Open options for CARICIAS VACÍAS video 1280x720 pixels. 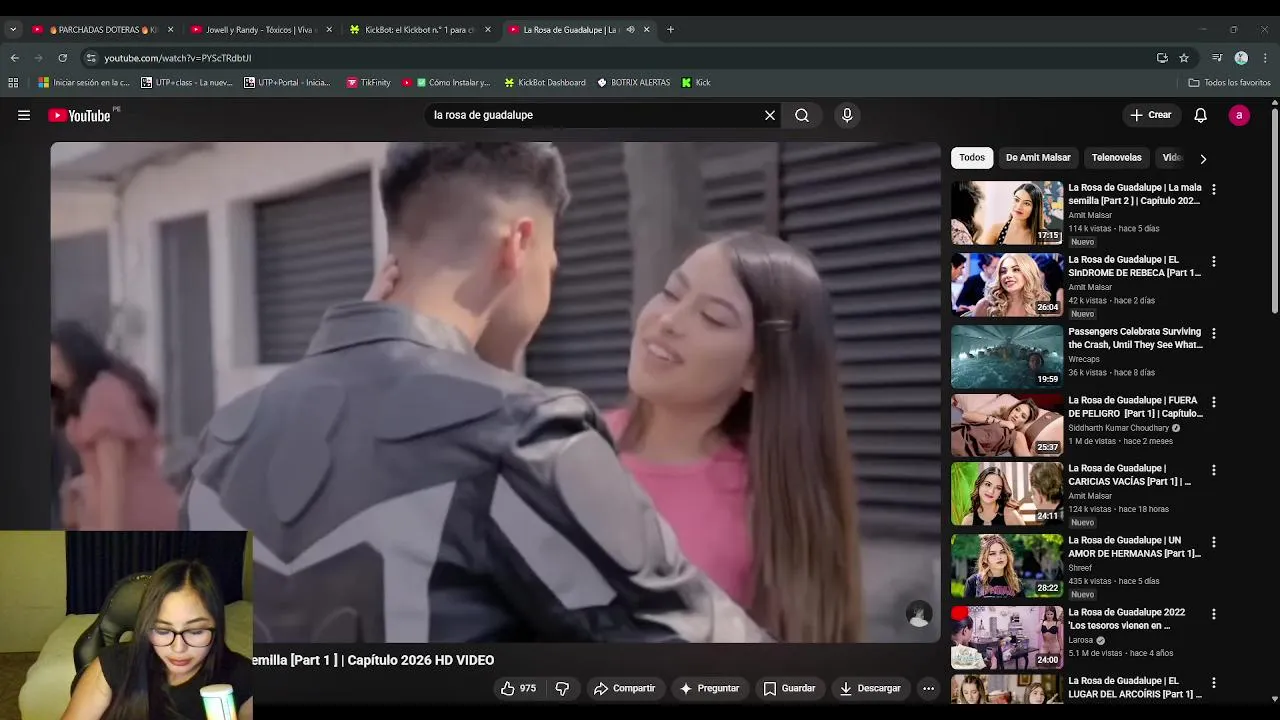point(1214,470)
